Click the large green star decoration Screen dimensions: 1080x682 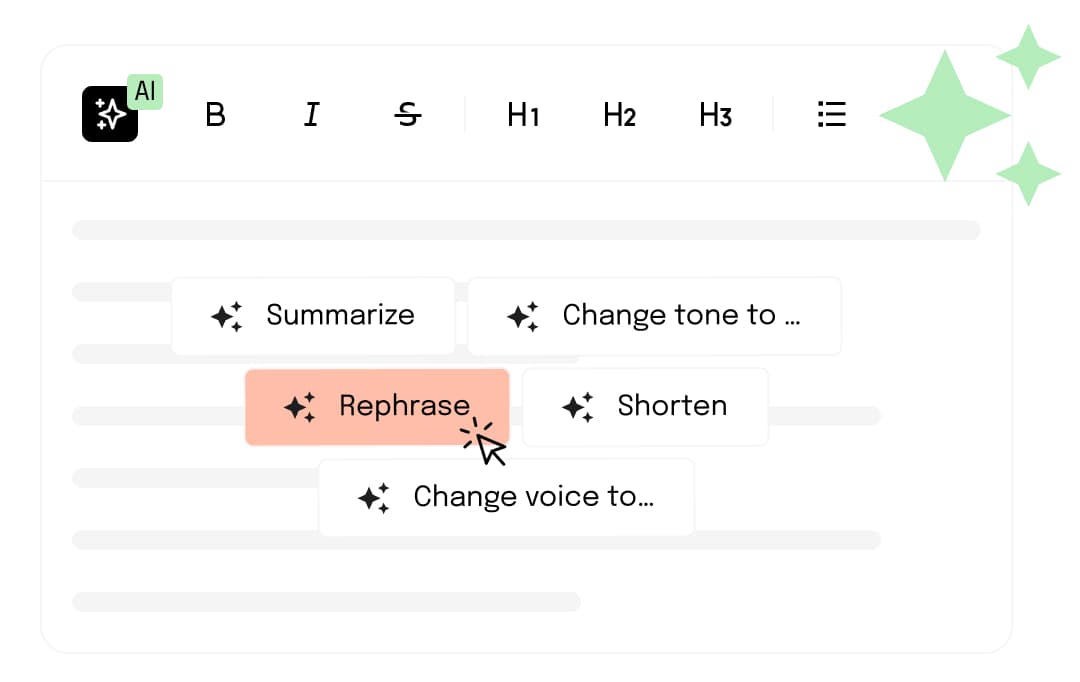pyautogui.click(x=943, y=115)
